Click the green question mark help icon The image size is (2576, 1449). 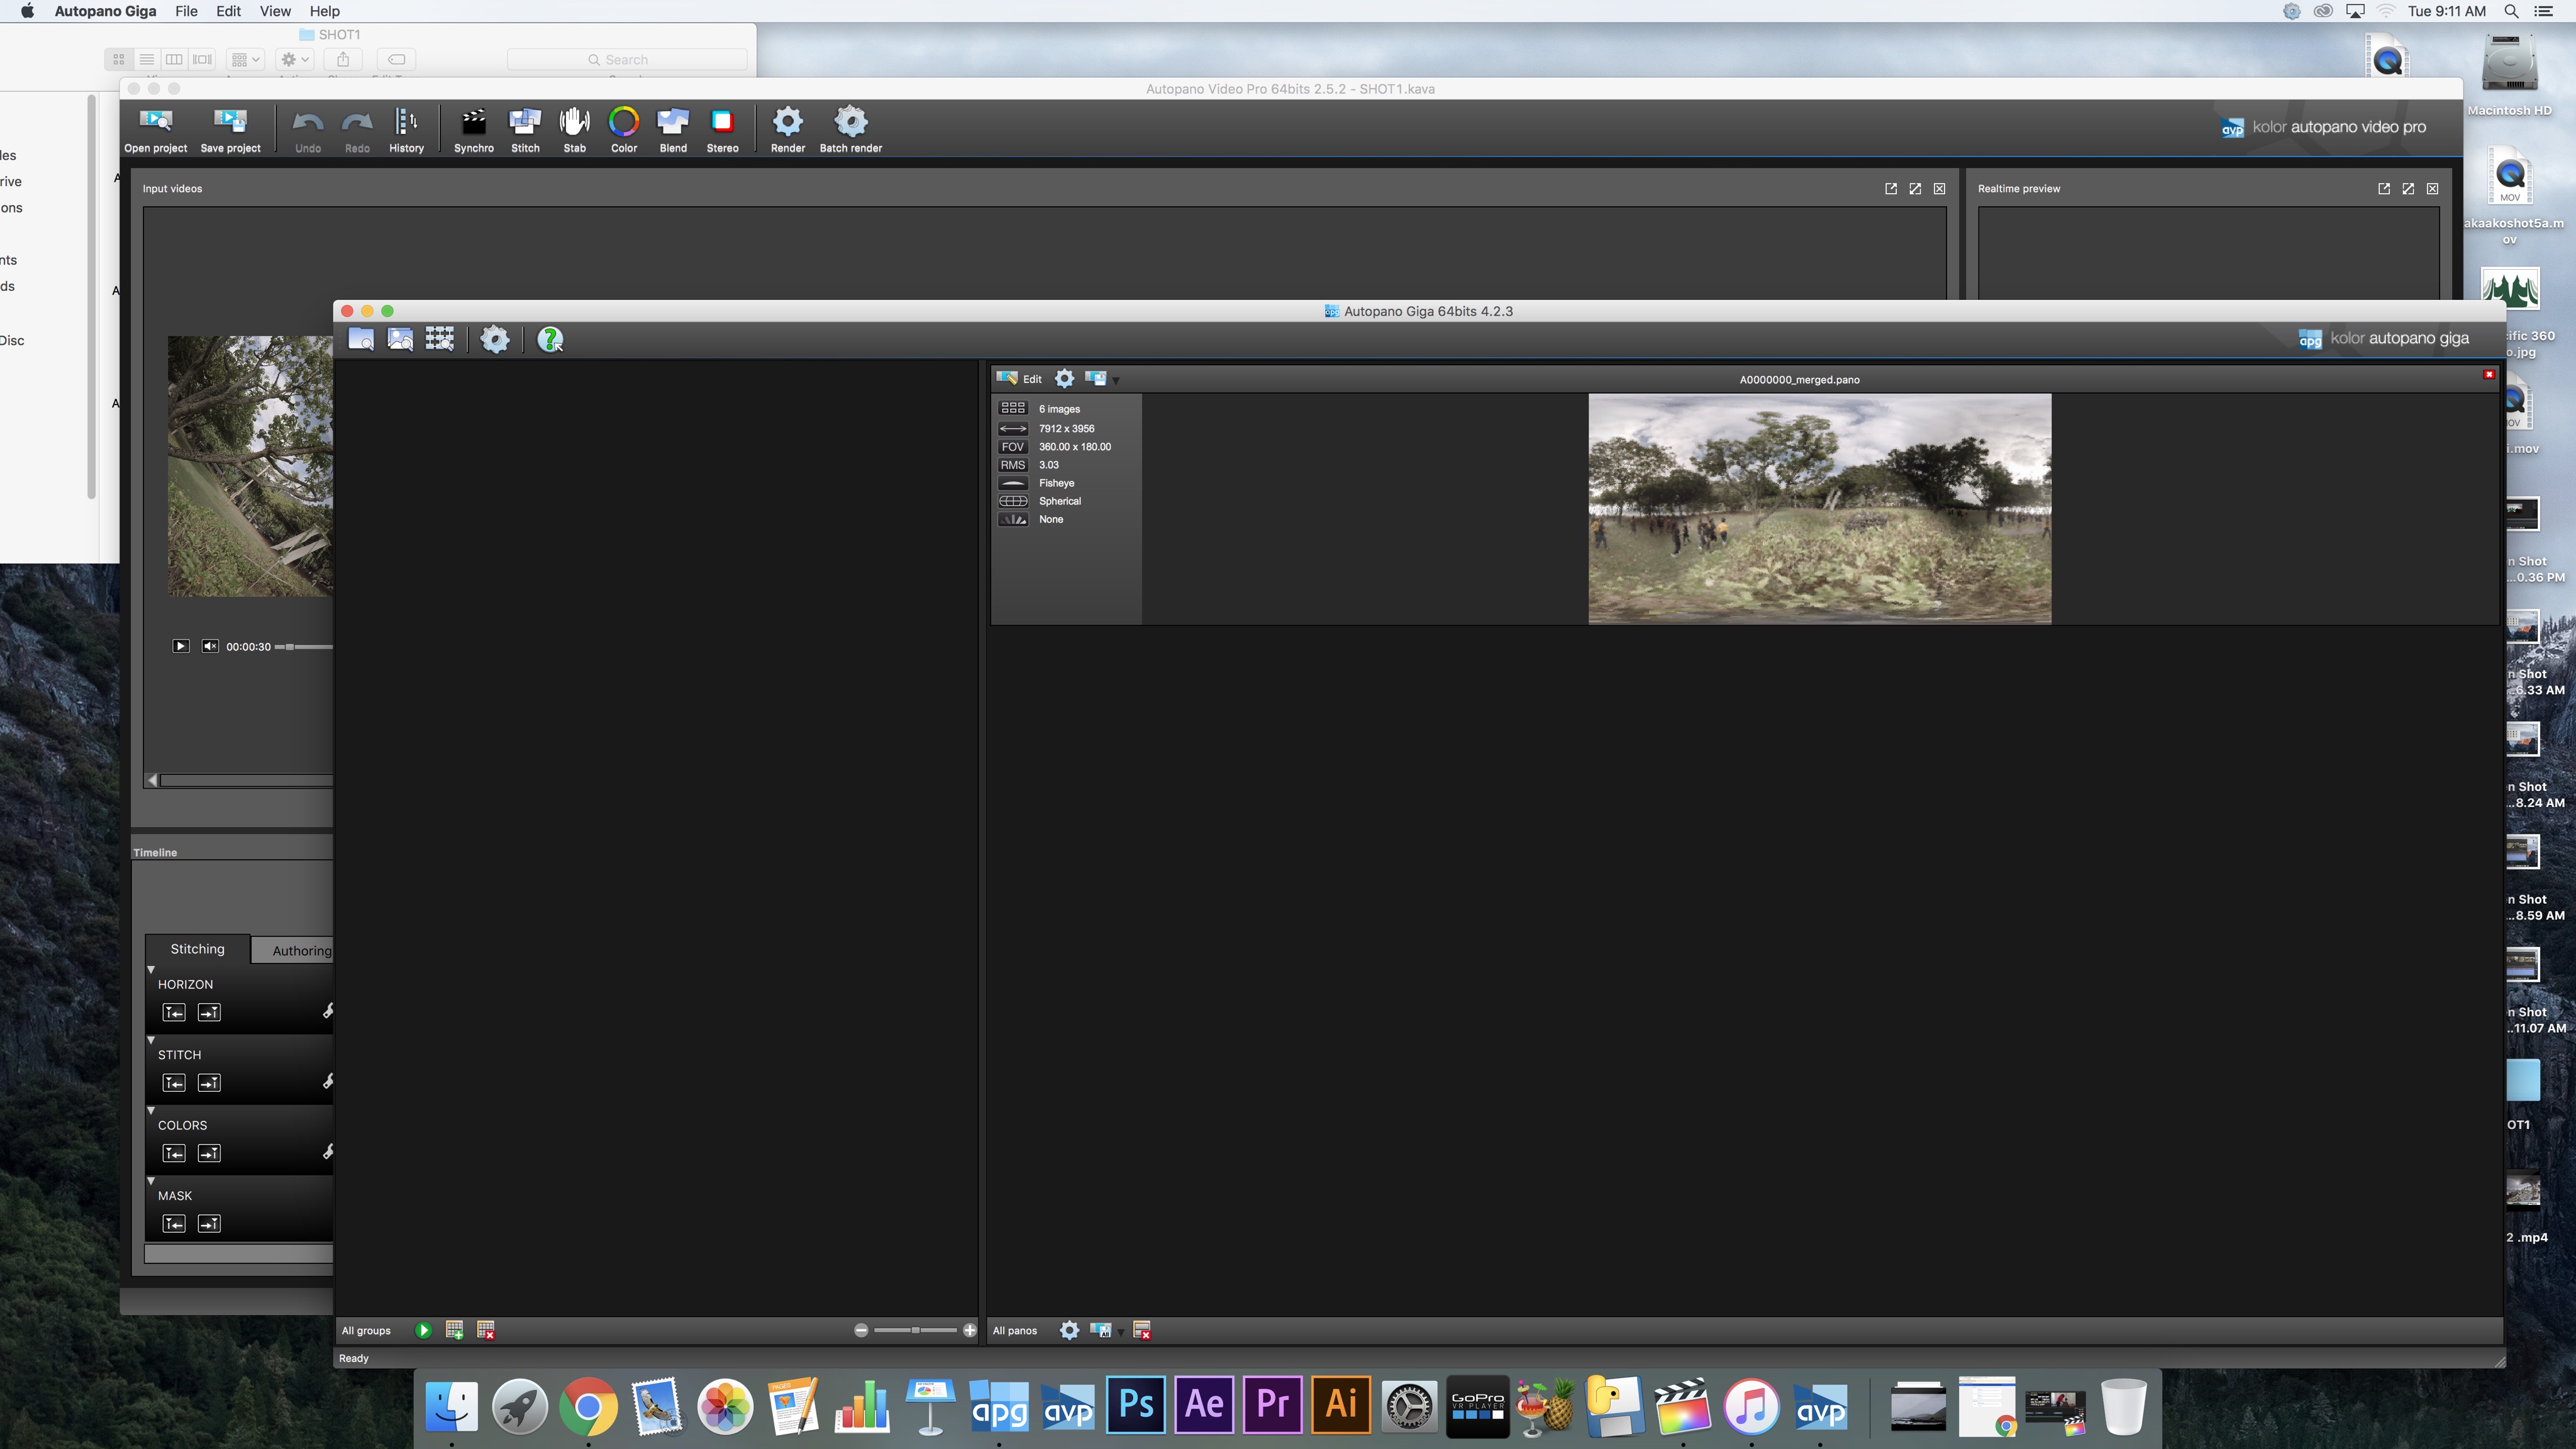(x=550, y=339)
